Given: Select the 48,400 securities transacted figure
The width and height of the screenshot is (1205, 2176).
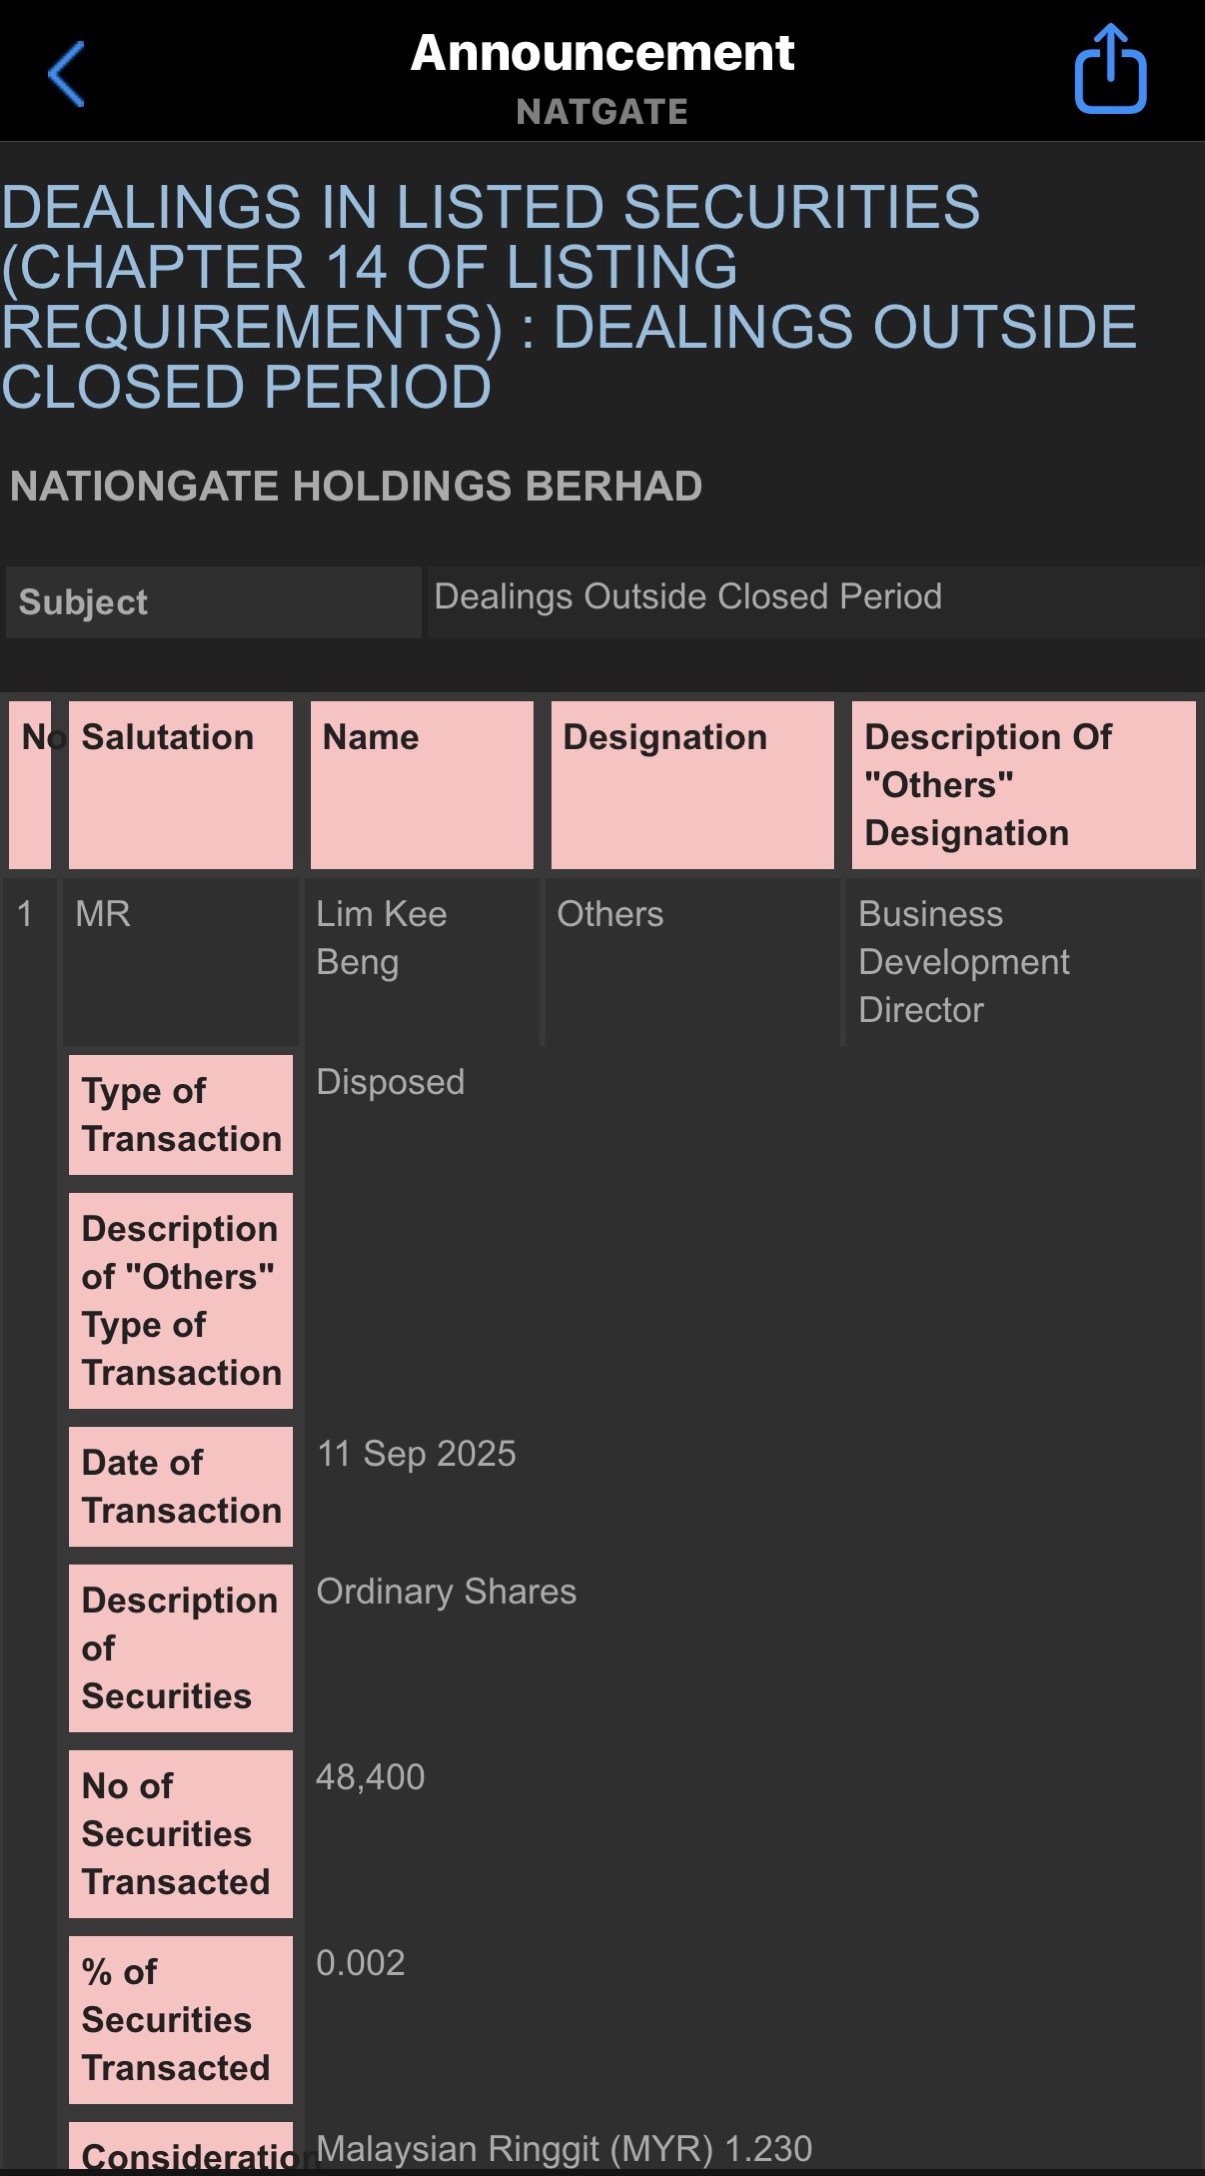Looking at the screenshot, I should (370, 1777).
